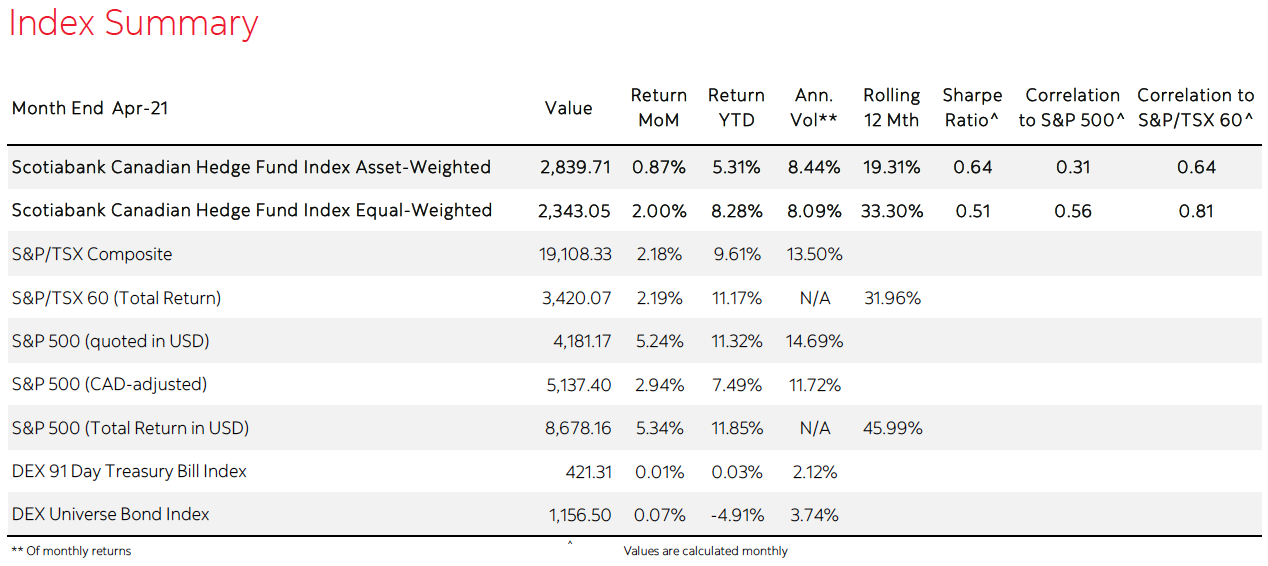
Task: Click the -4.91% YTD return cell
Action: 735,515
